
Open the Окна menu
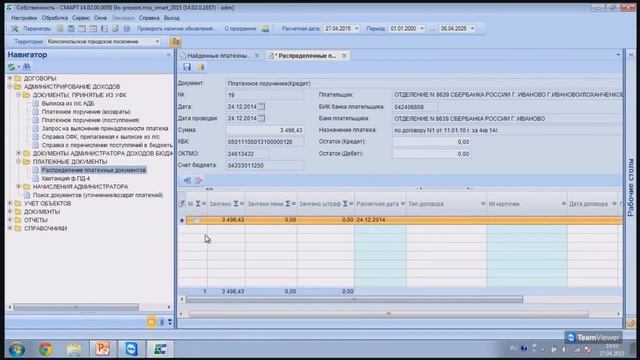(x=100, y=18)
